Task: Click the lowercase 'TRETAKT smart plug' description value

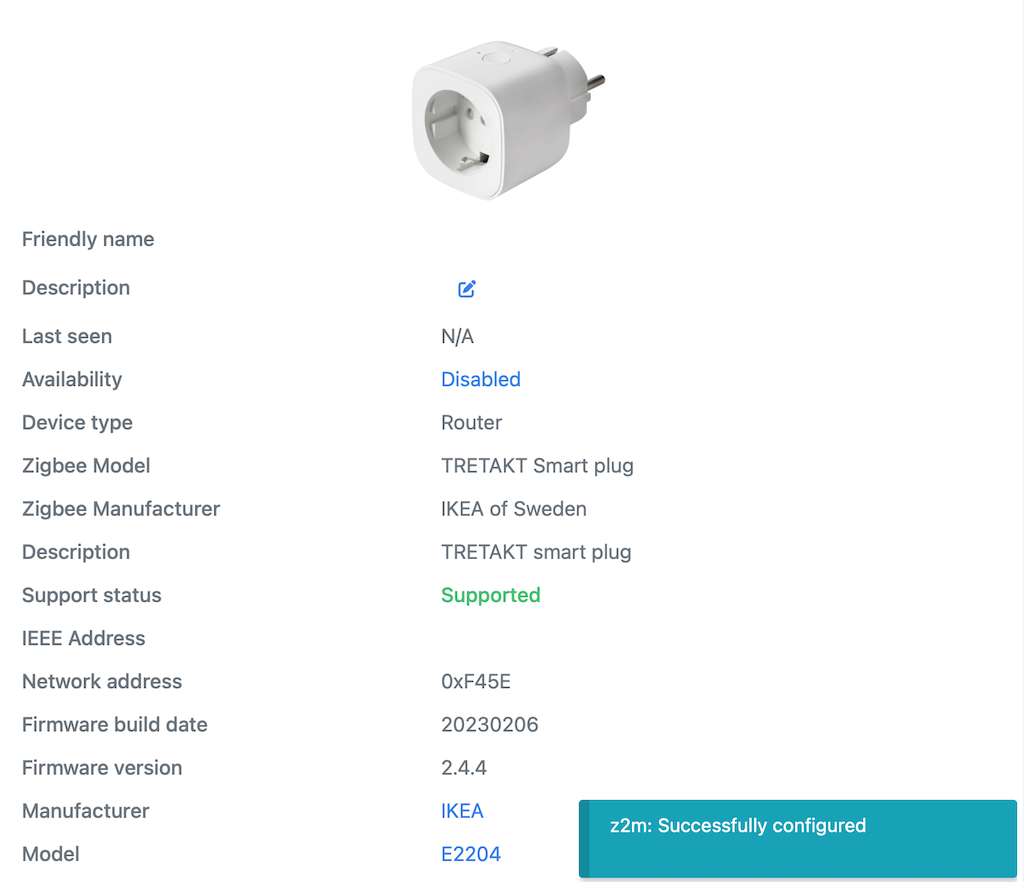Action: coord(536,552)
